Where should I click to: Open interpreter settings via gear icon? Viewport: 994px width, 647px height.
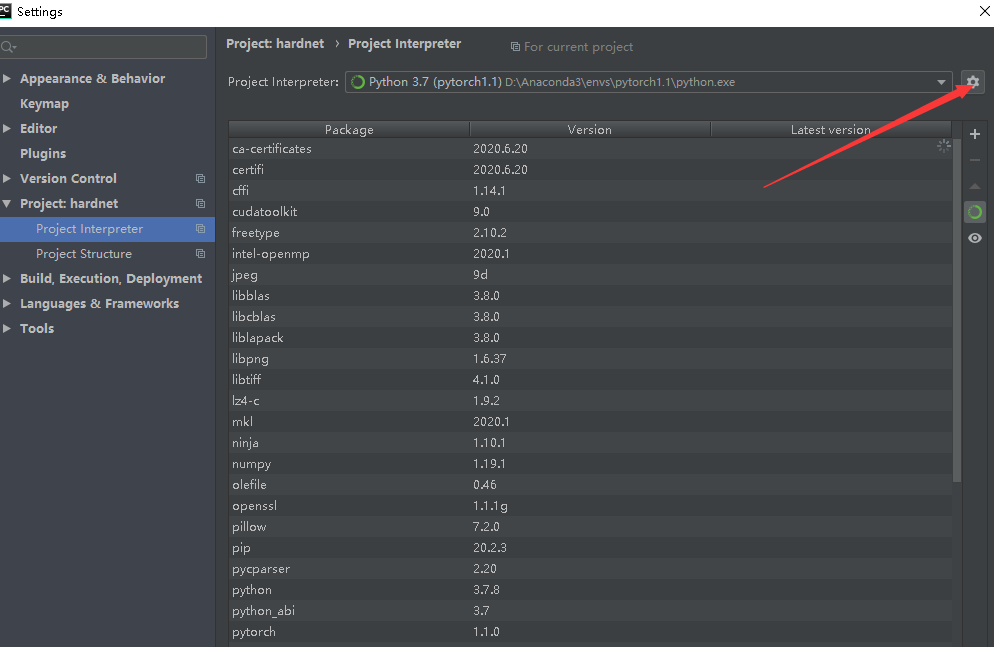pos(971,81)
